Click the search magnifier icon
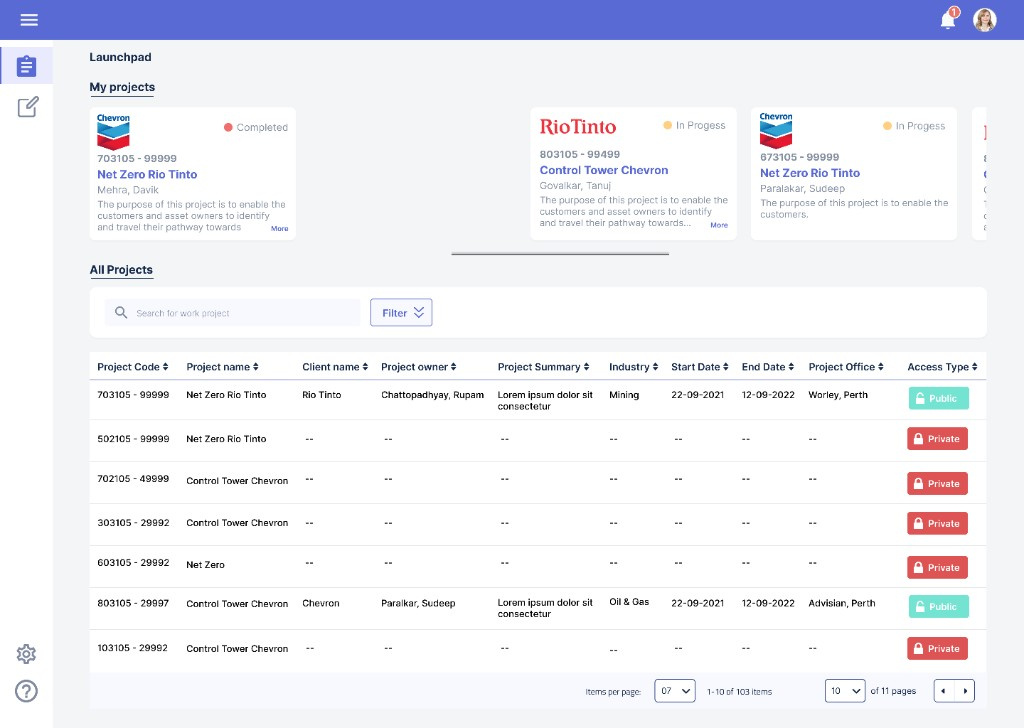The width and height of the screenshot is (1024, 728). 121,313
